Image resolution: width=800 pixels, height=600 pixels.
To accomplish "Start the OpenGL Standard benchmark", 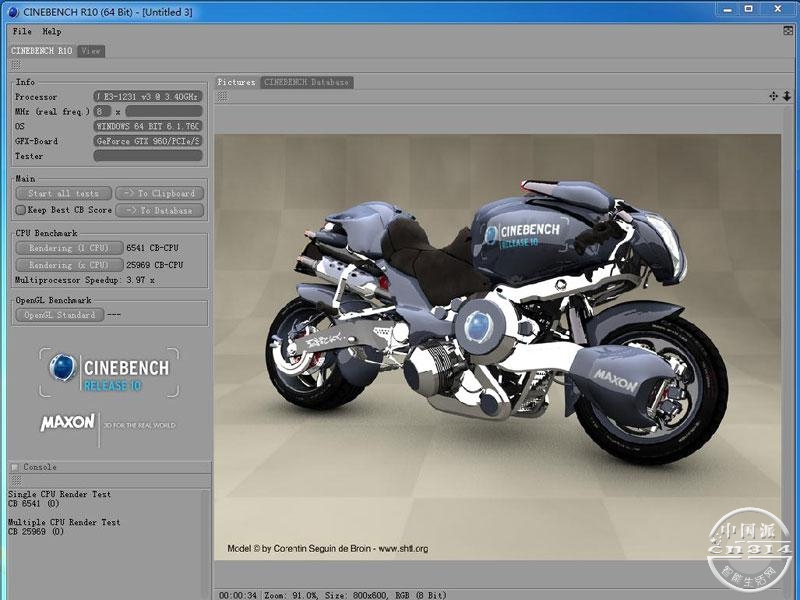I will click(60, 315).
